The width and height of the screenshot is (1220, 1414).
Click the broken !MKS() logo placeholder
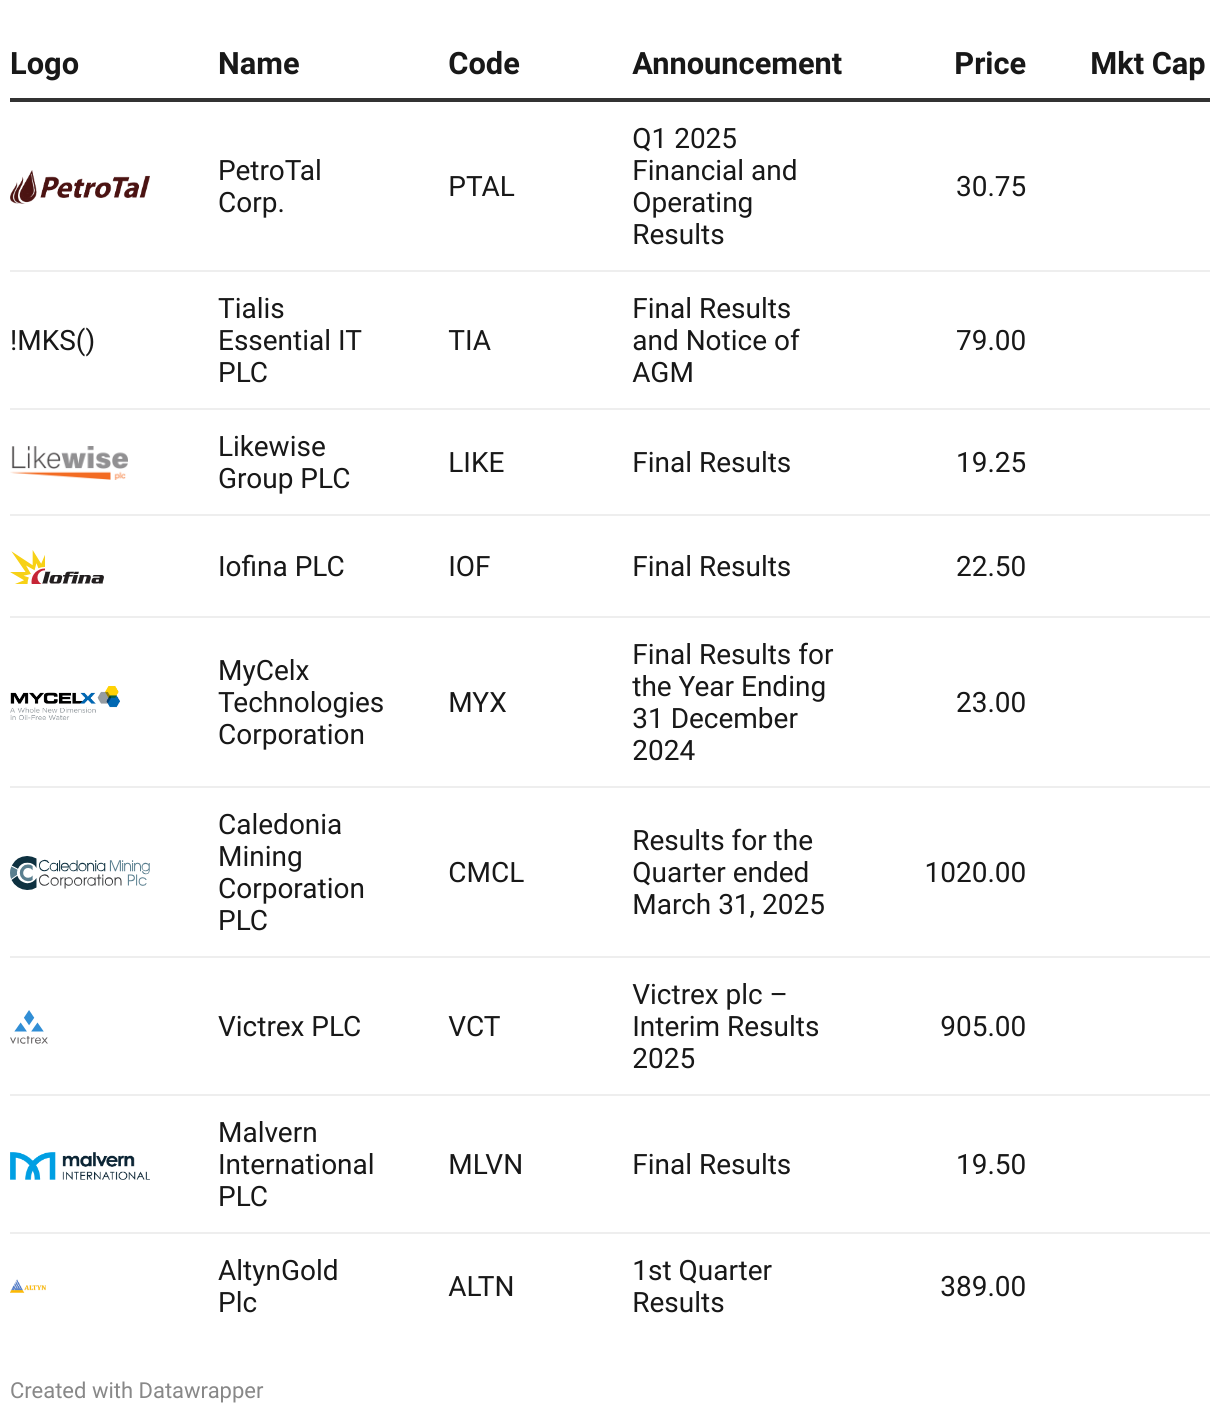tap(52, 341)
